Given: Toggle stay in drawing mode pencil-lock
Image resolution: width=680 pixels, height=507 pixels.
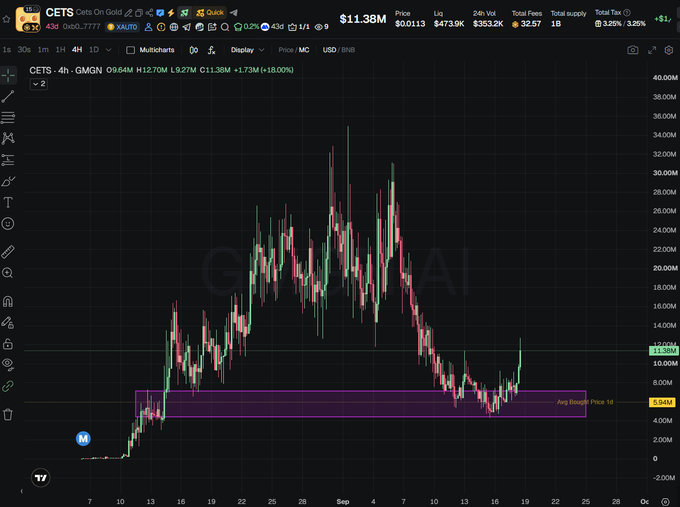Looking at the screenshot, I should click(8, 323).
